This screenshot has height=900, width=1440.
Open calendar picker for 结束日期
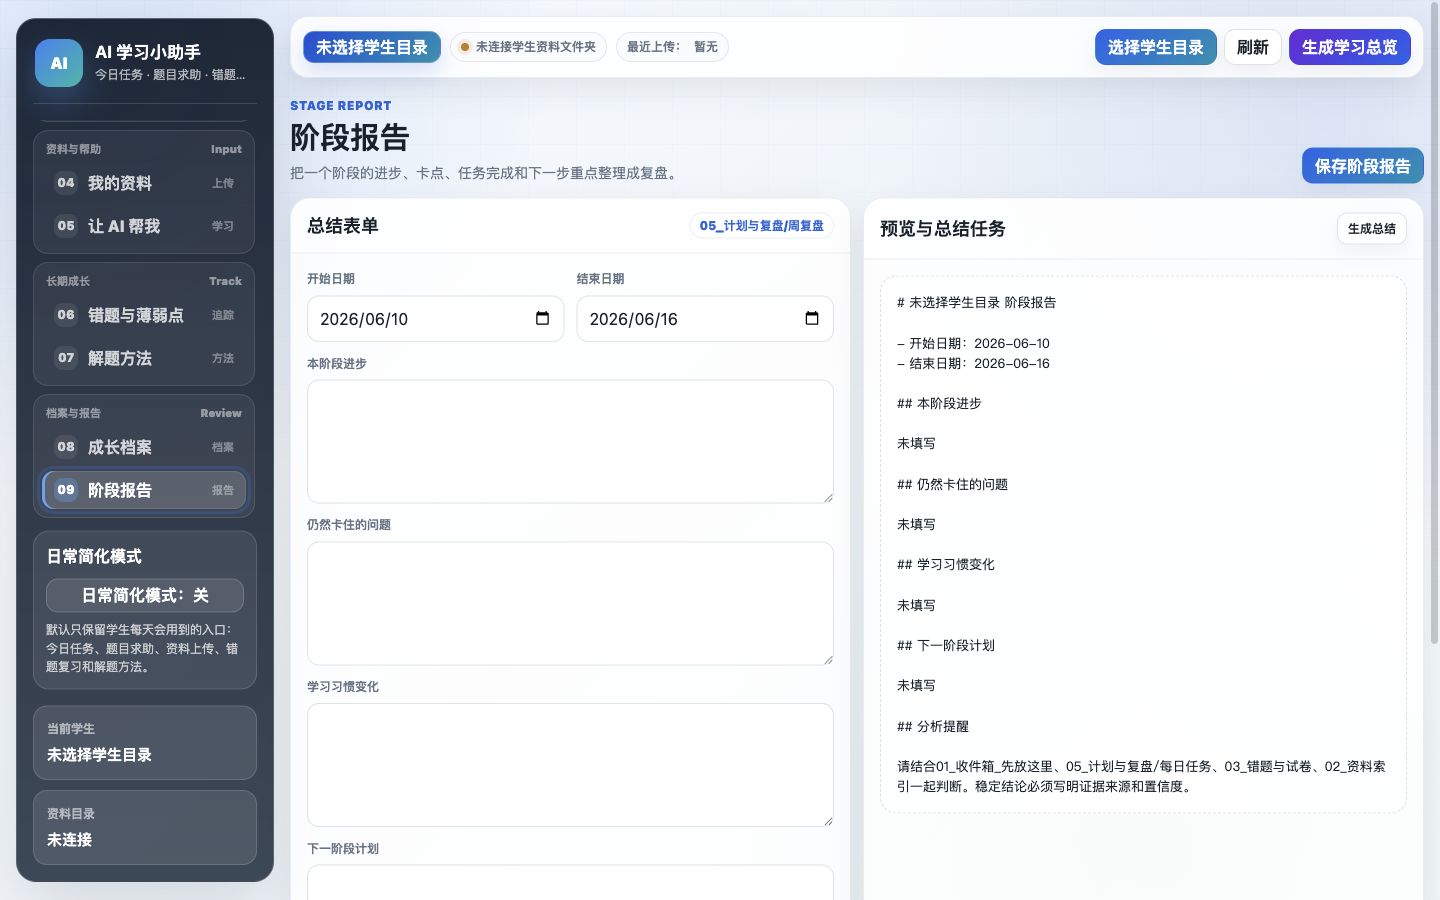(x=812, y=318)
